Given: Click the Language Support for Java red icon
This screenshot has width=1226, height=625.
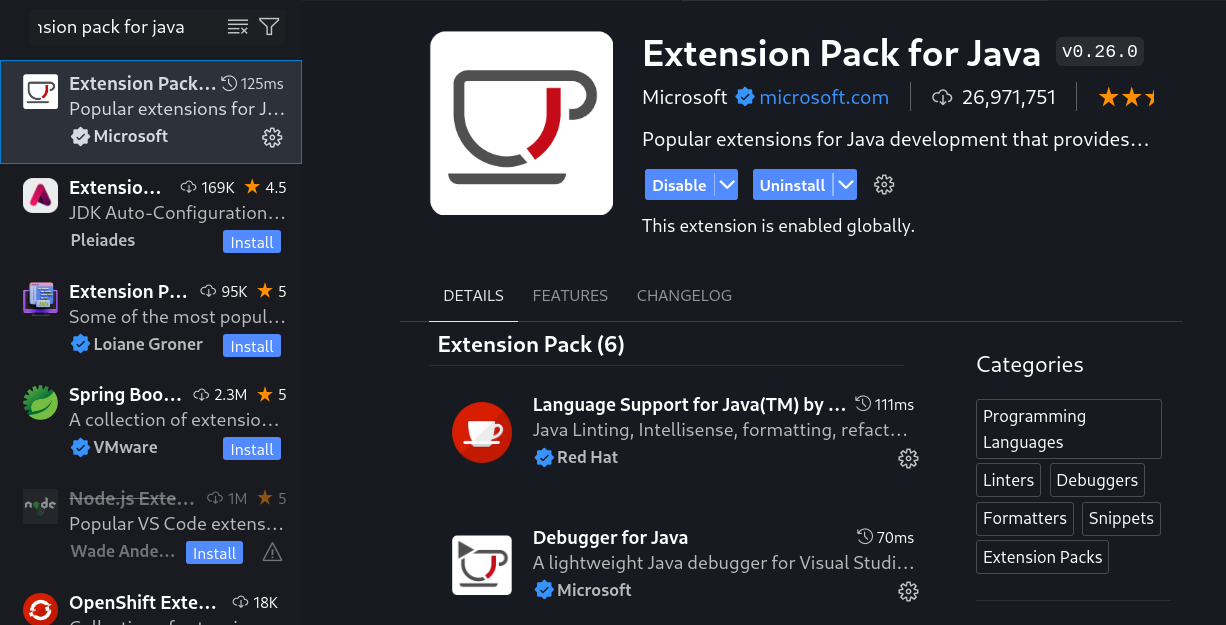Looking at the screenshot, I should point(482,432).
